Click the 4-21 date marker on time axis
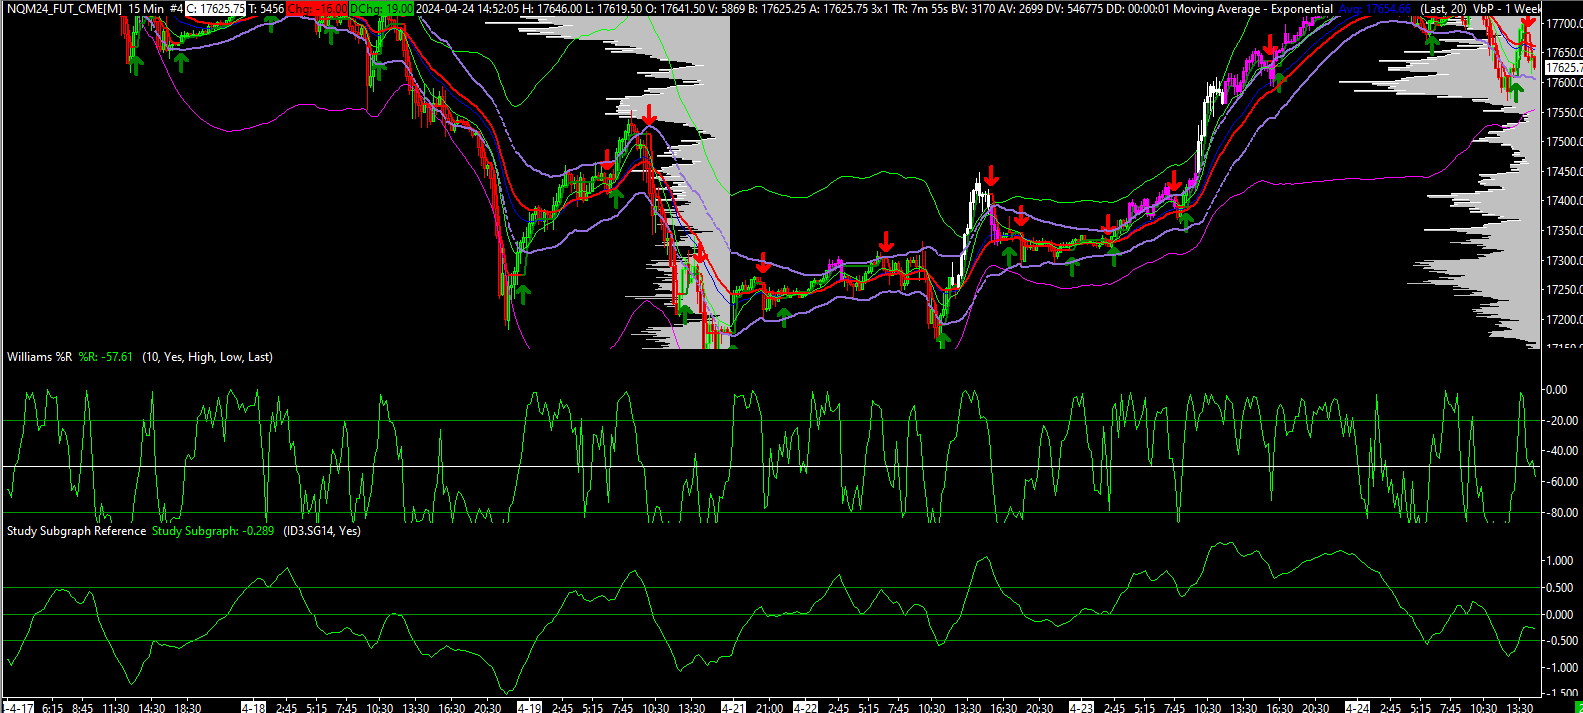This screenshot has height=713, width=1583. tap(733, 707)
